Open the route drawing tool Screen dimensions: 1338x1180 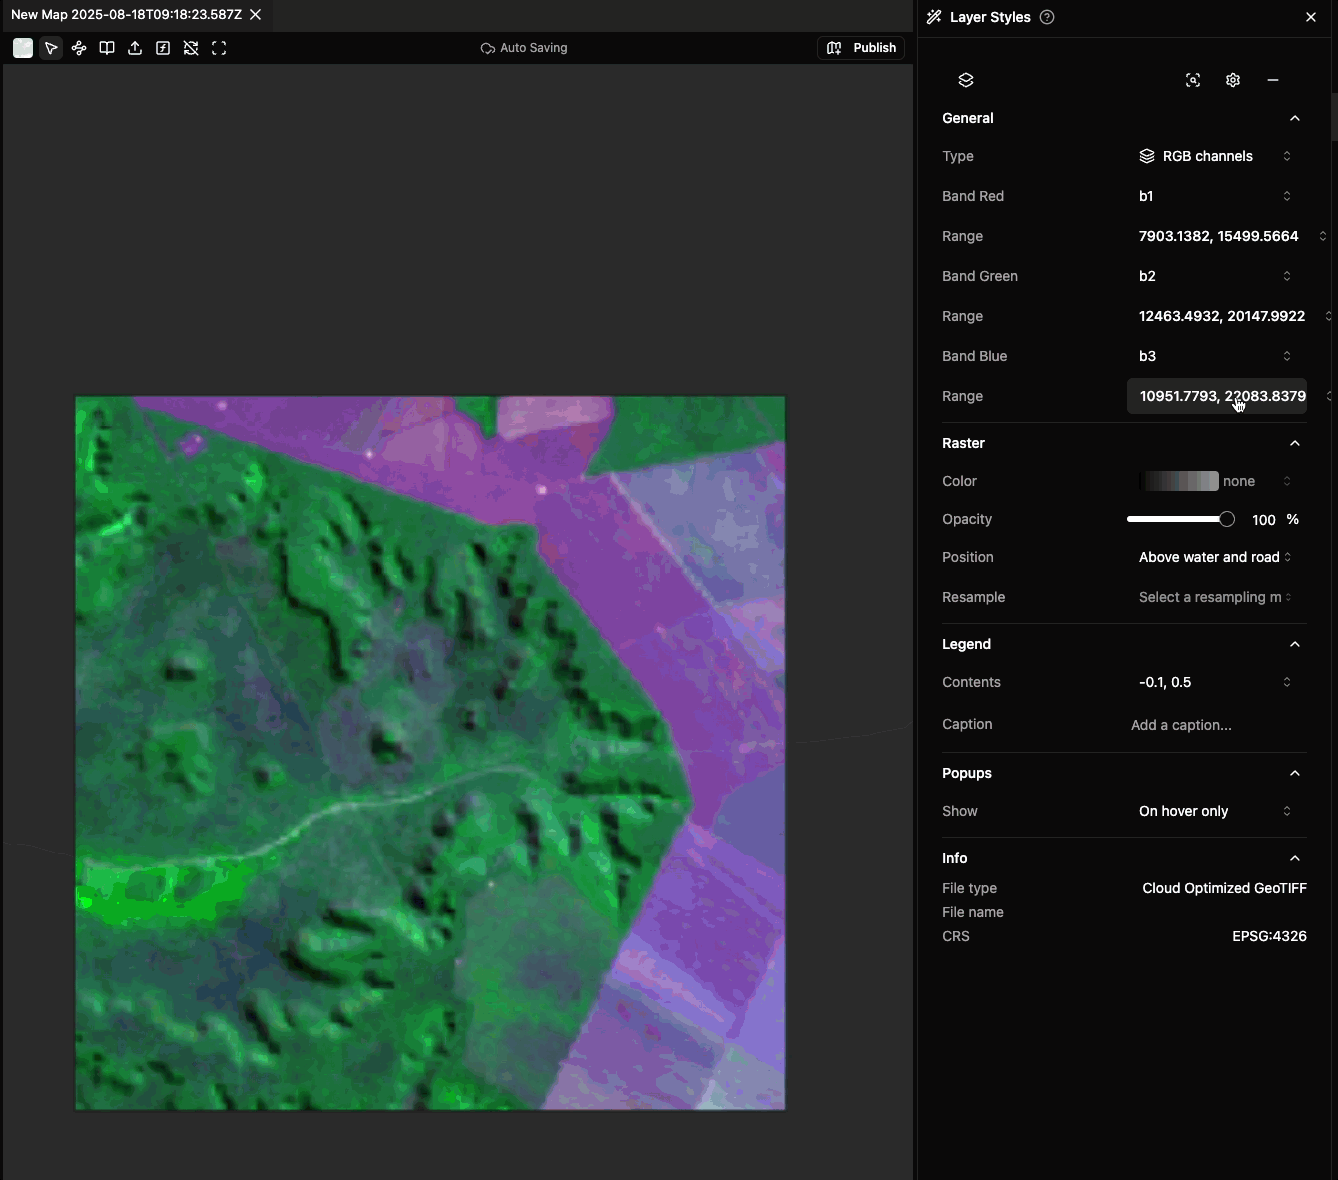click(79, 47)
